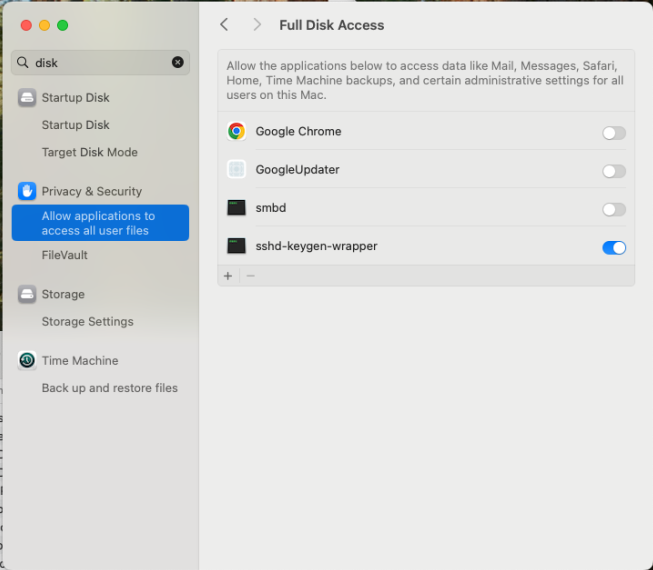Clear the search field text
This screenshot has height=570, width=653.
coord(178,62)
